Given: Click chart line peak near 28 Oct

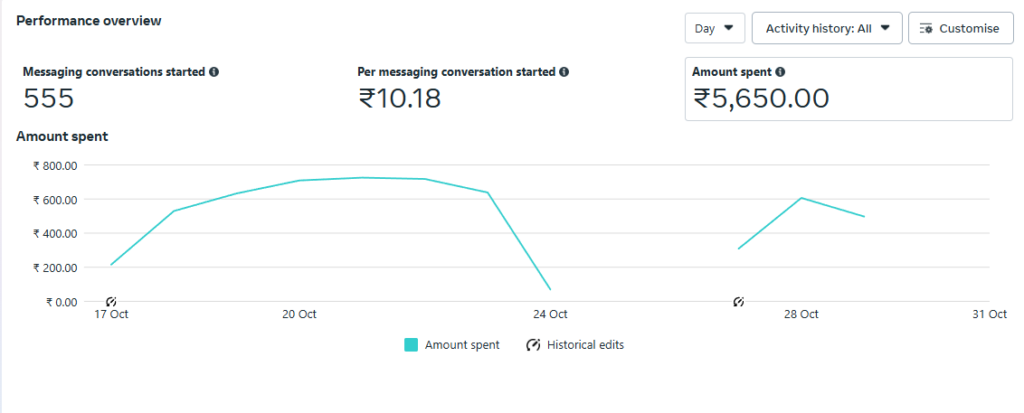Looking at the screenshot, I should point(801,198).
